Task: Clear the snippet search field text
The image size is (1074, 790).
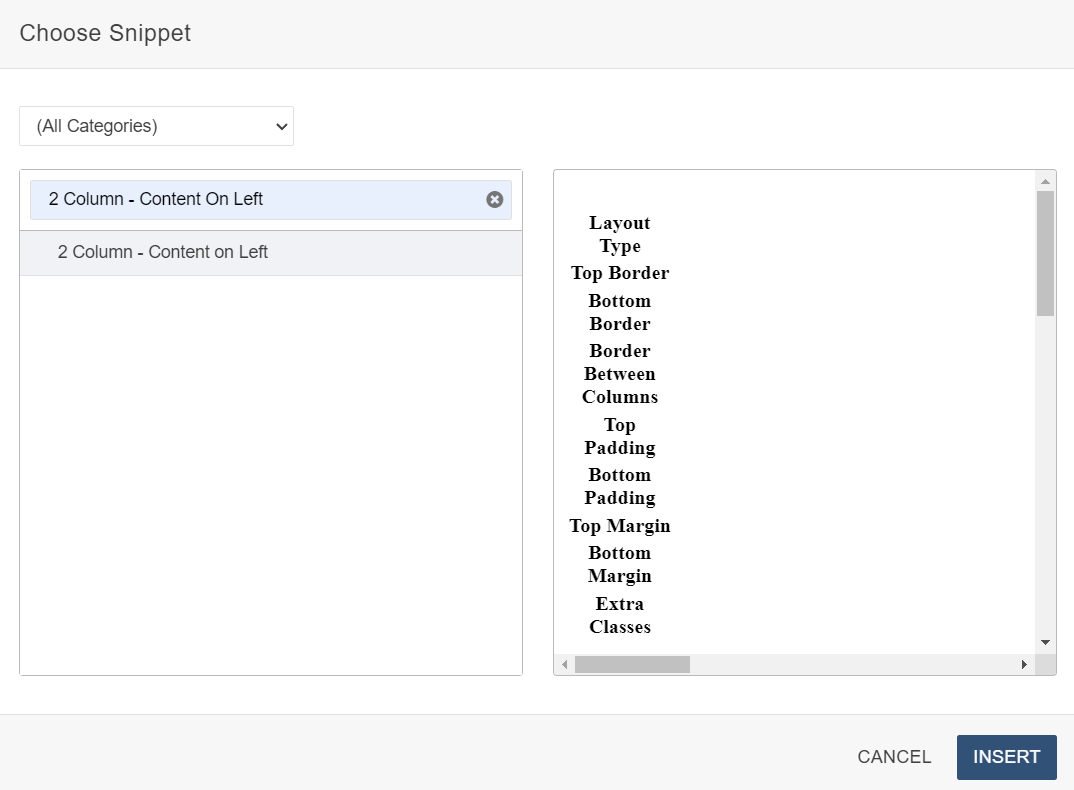Action: pyautogui.click(x=494, y=199)
